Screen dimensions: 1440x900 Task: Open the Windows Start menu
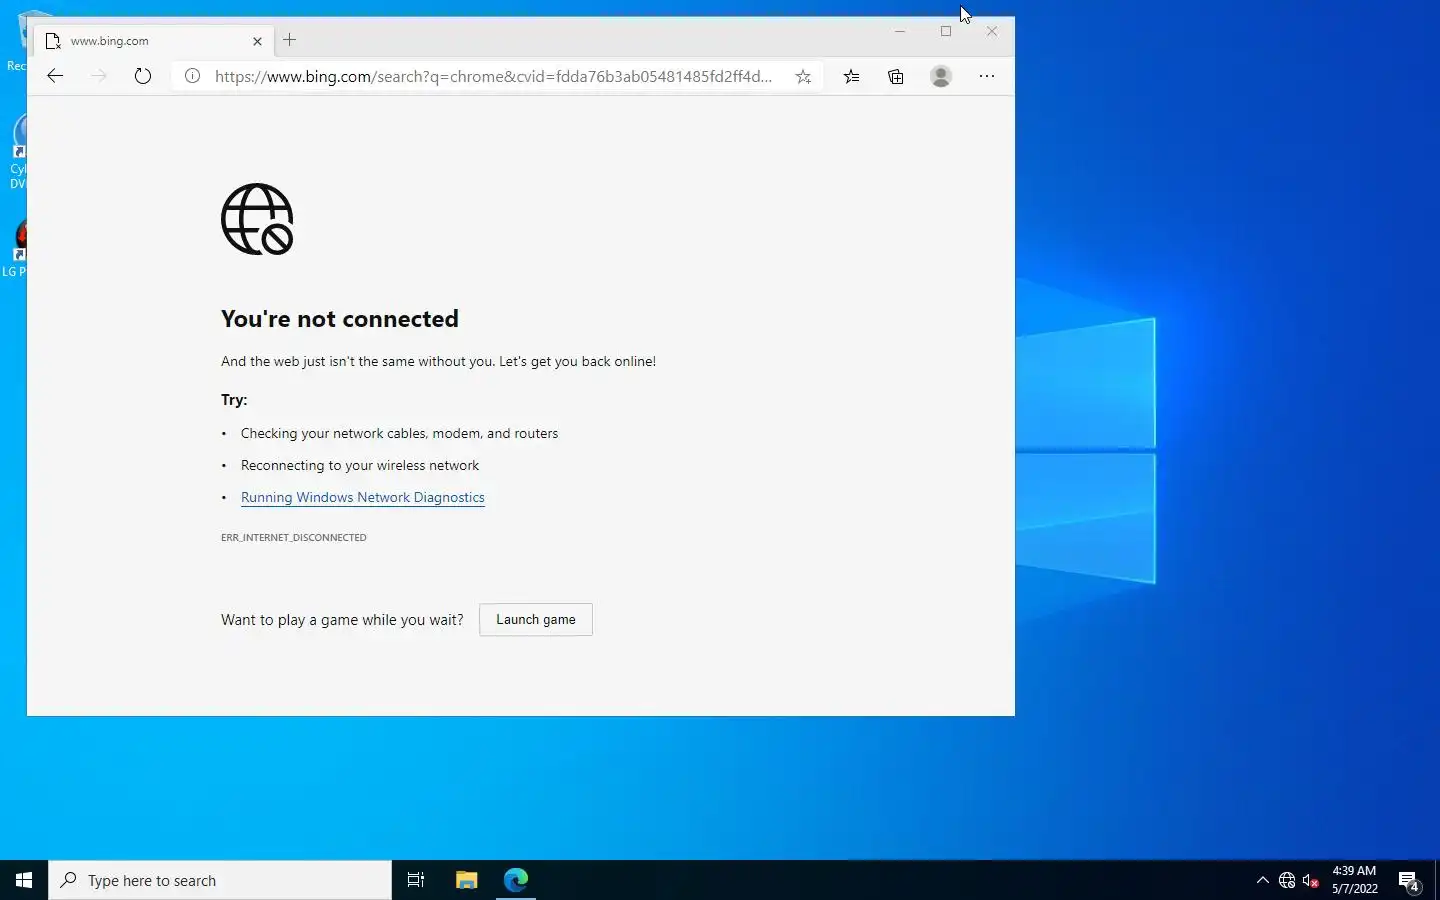click(24, 880)
